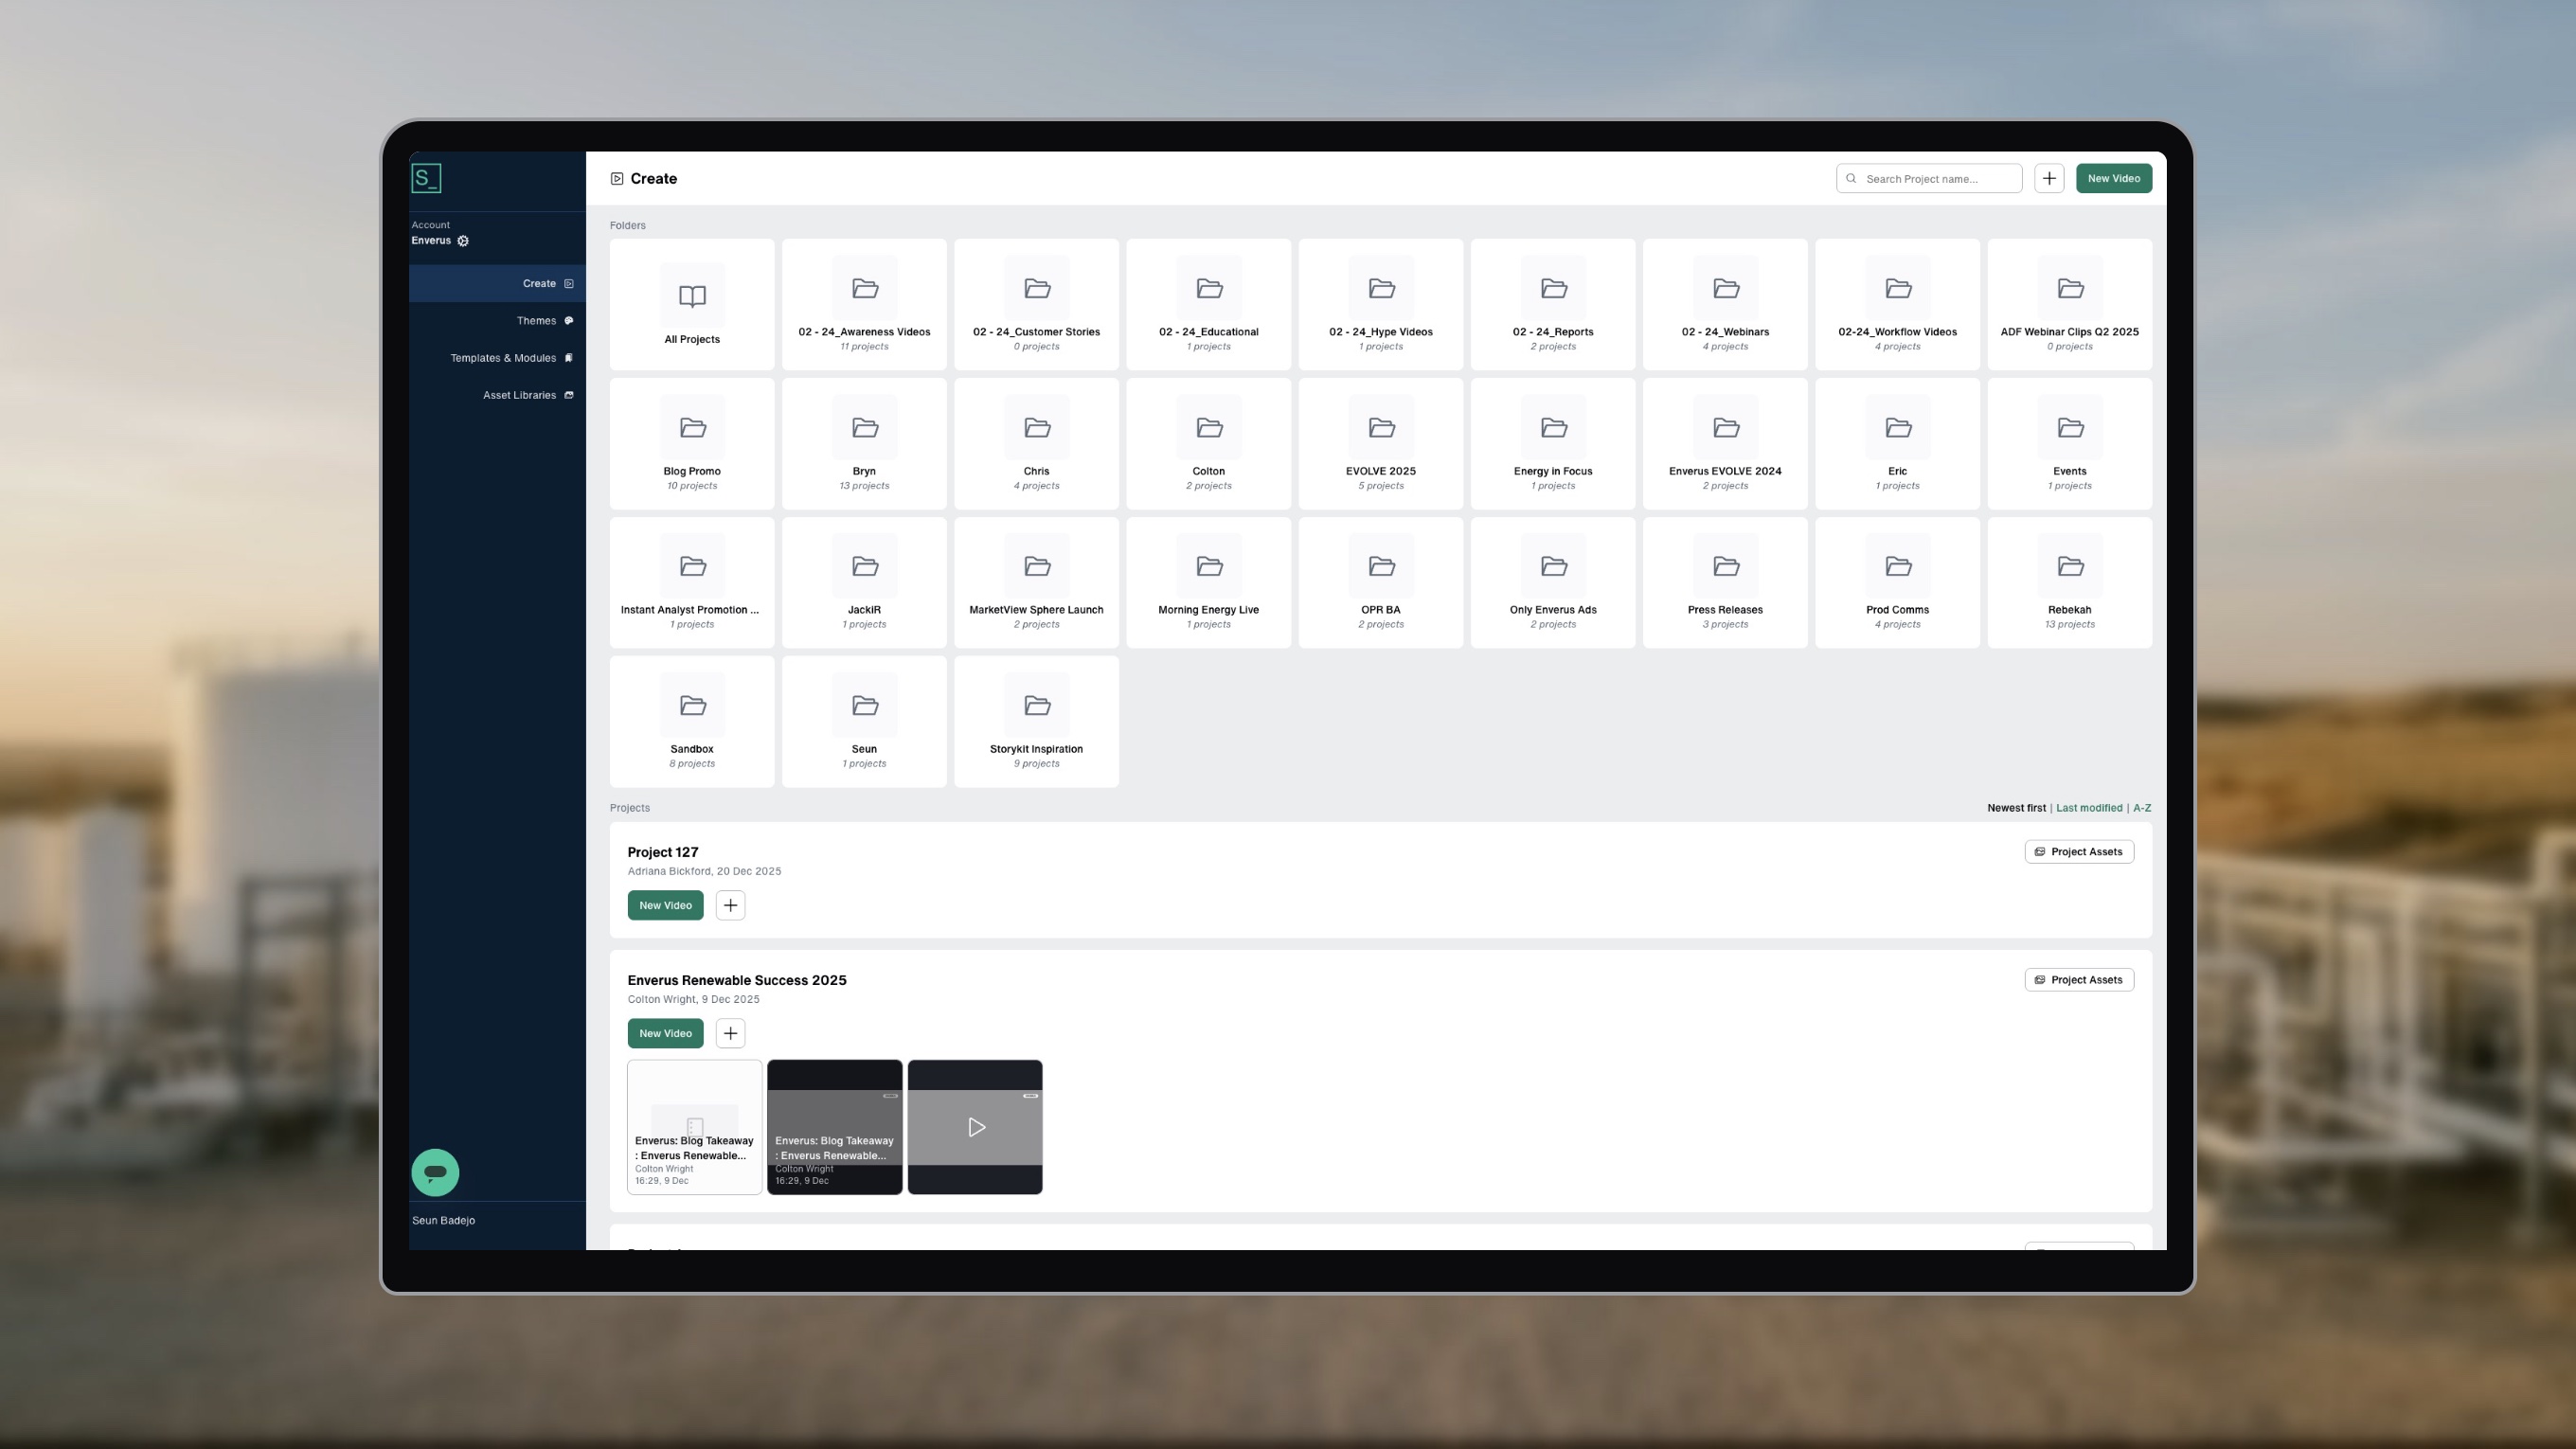Image resolution: width=2576 pixels, height=1449 pixels.
Task: Open the Storykit Inspiration folder
Action: coord(1036,721)
